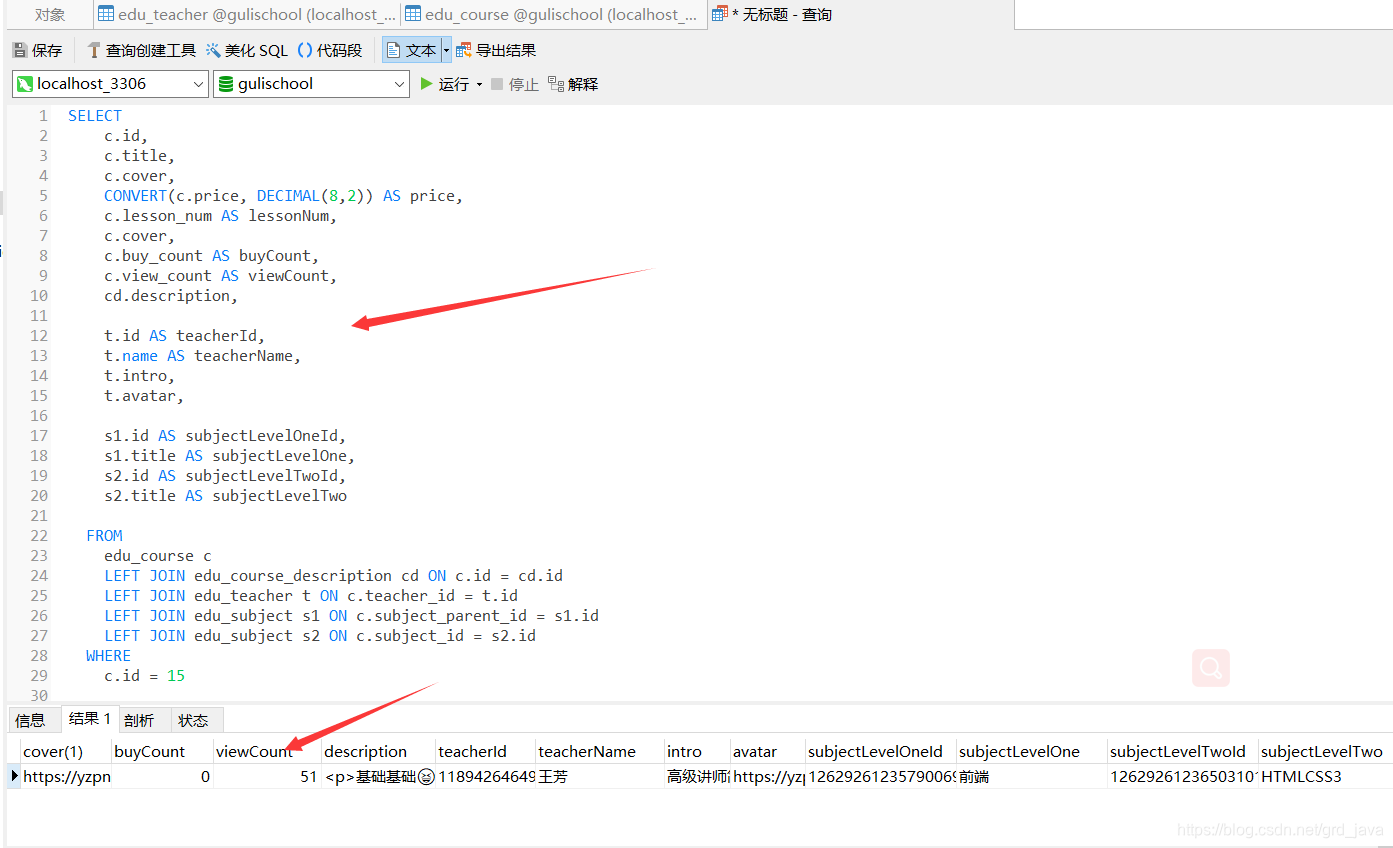The height and width of the screenshot is (848, 1393).
Task: Beautify code with 美化 SQL
Action: (x=246, y=50)
